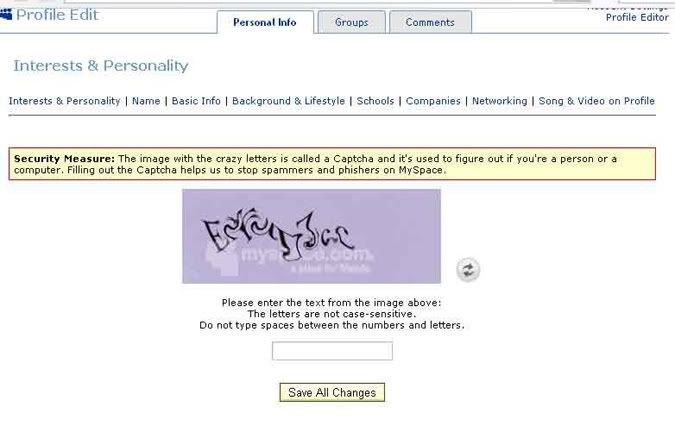Click the Security Measure notice box

pyautogui.click(x=332, y=164)
